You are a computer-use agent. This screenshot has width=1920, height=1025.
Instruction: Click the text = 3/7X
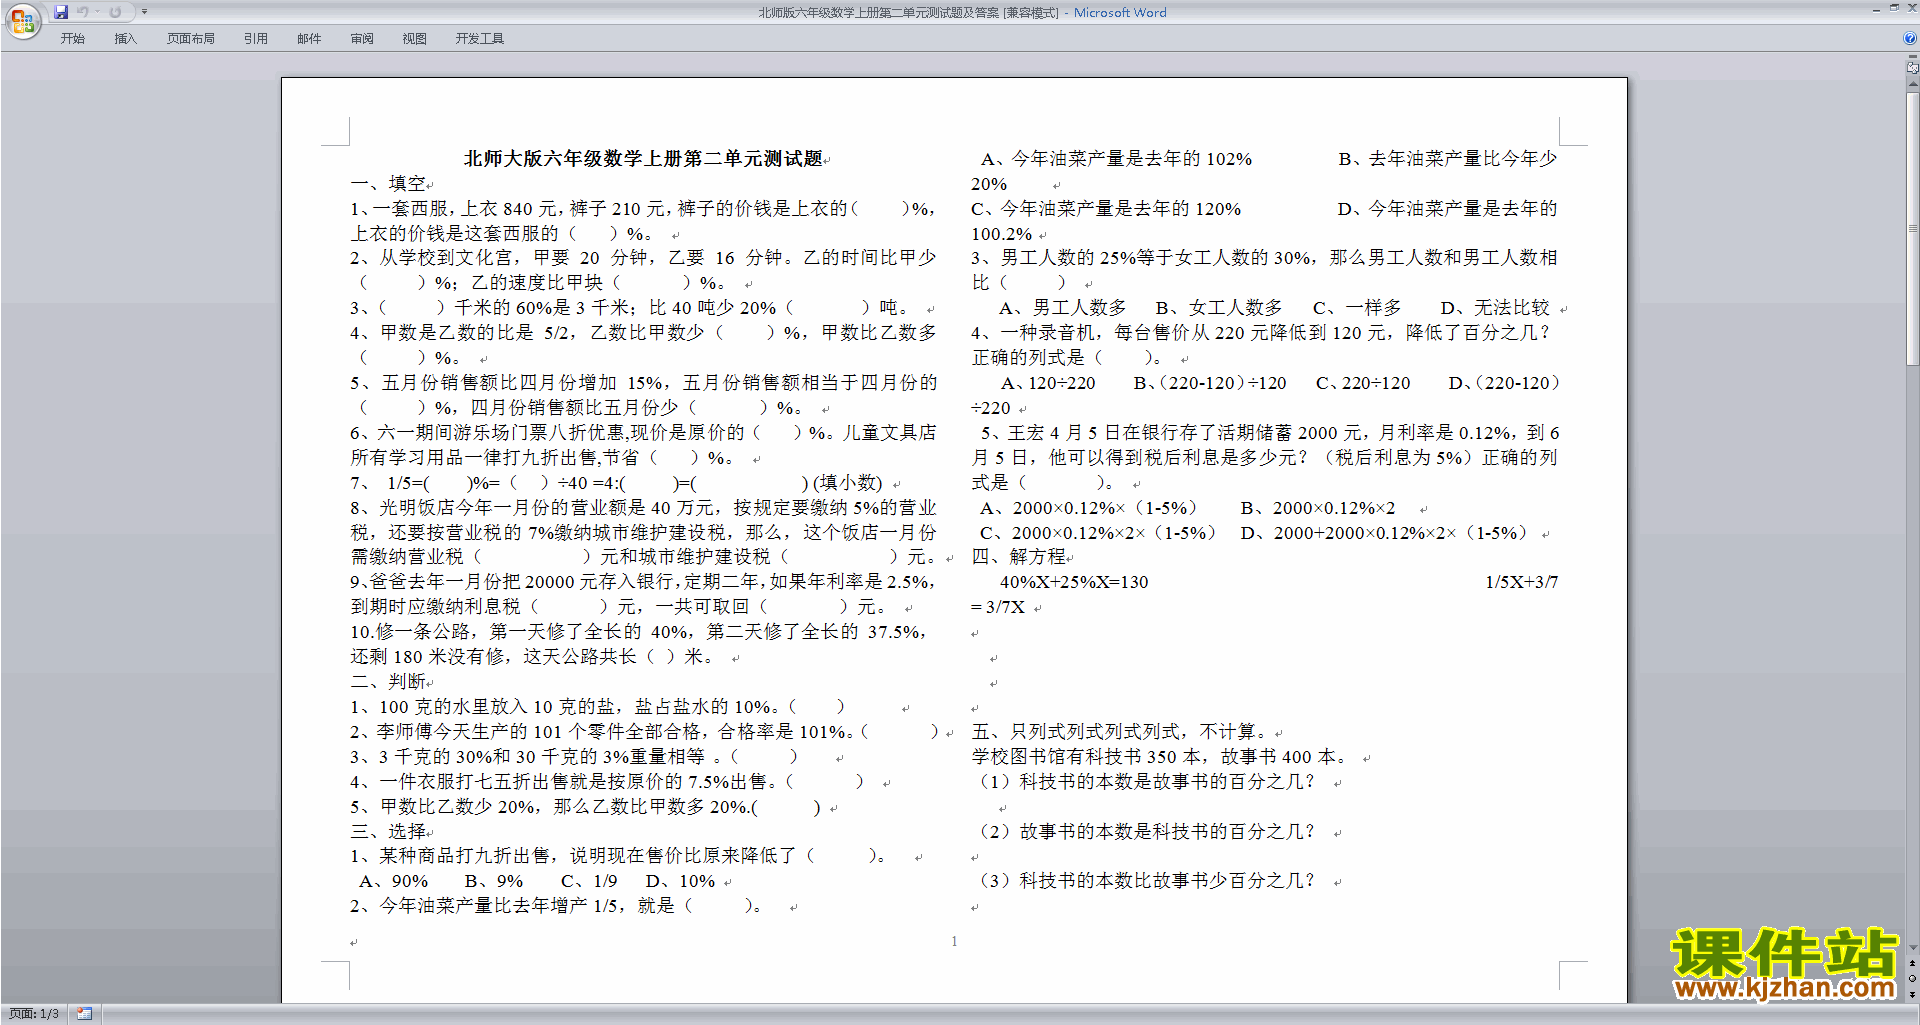(x=998, y=607)
